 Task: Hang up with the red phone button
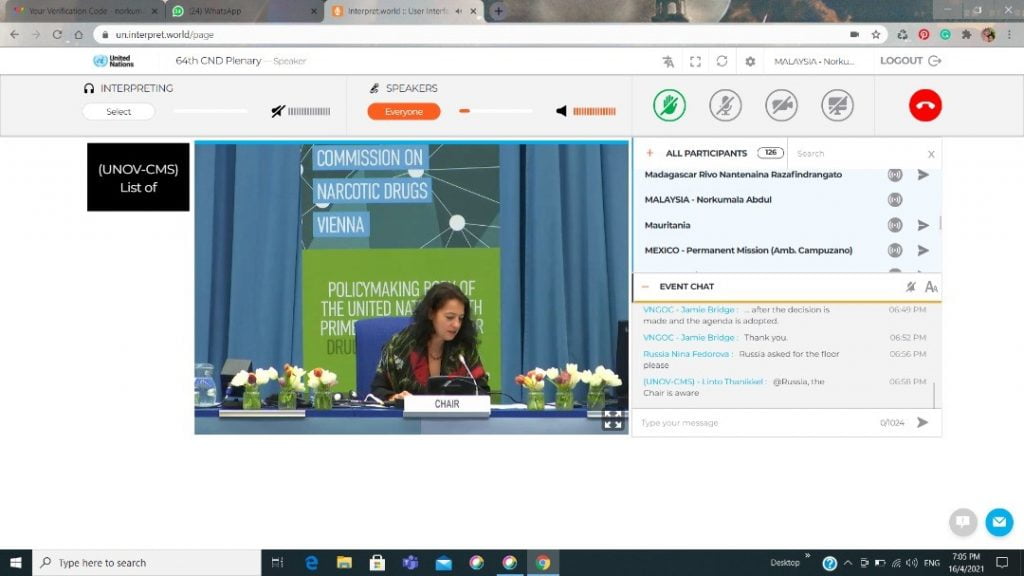(x=925, y=106)
